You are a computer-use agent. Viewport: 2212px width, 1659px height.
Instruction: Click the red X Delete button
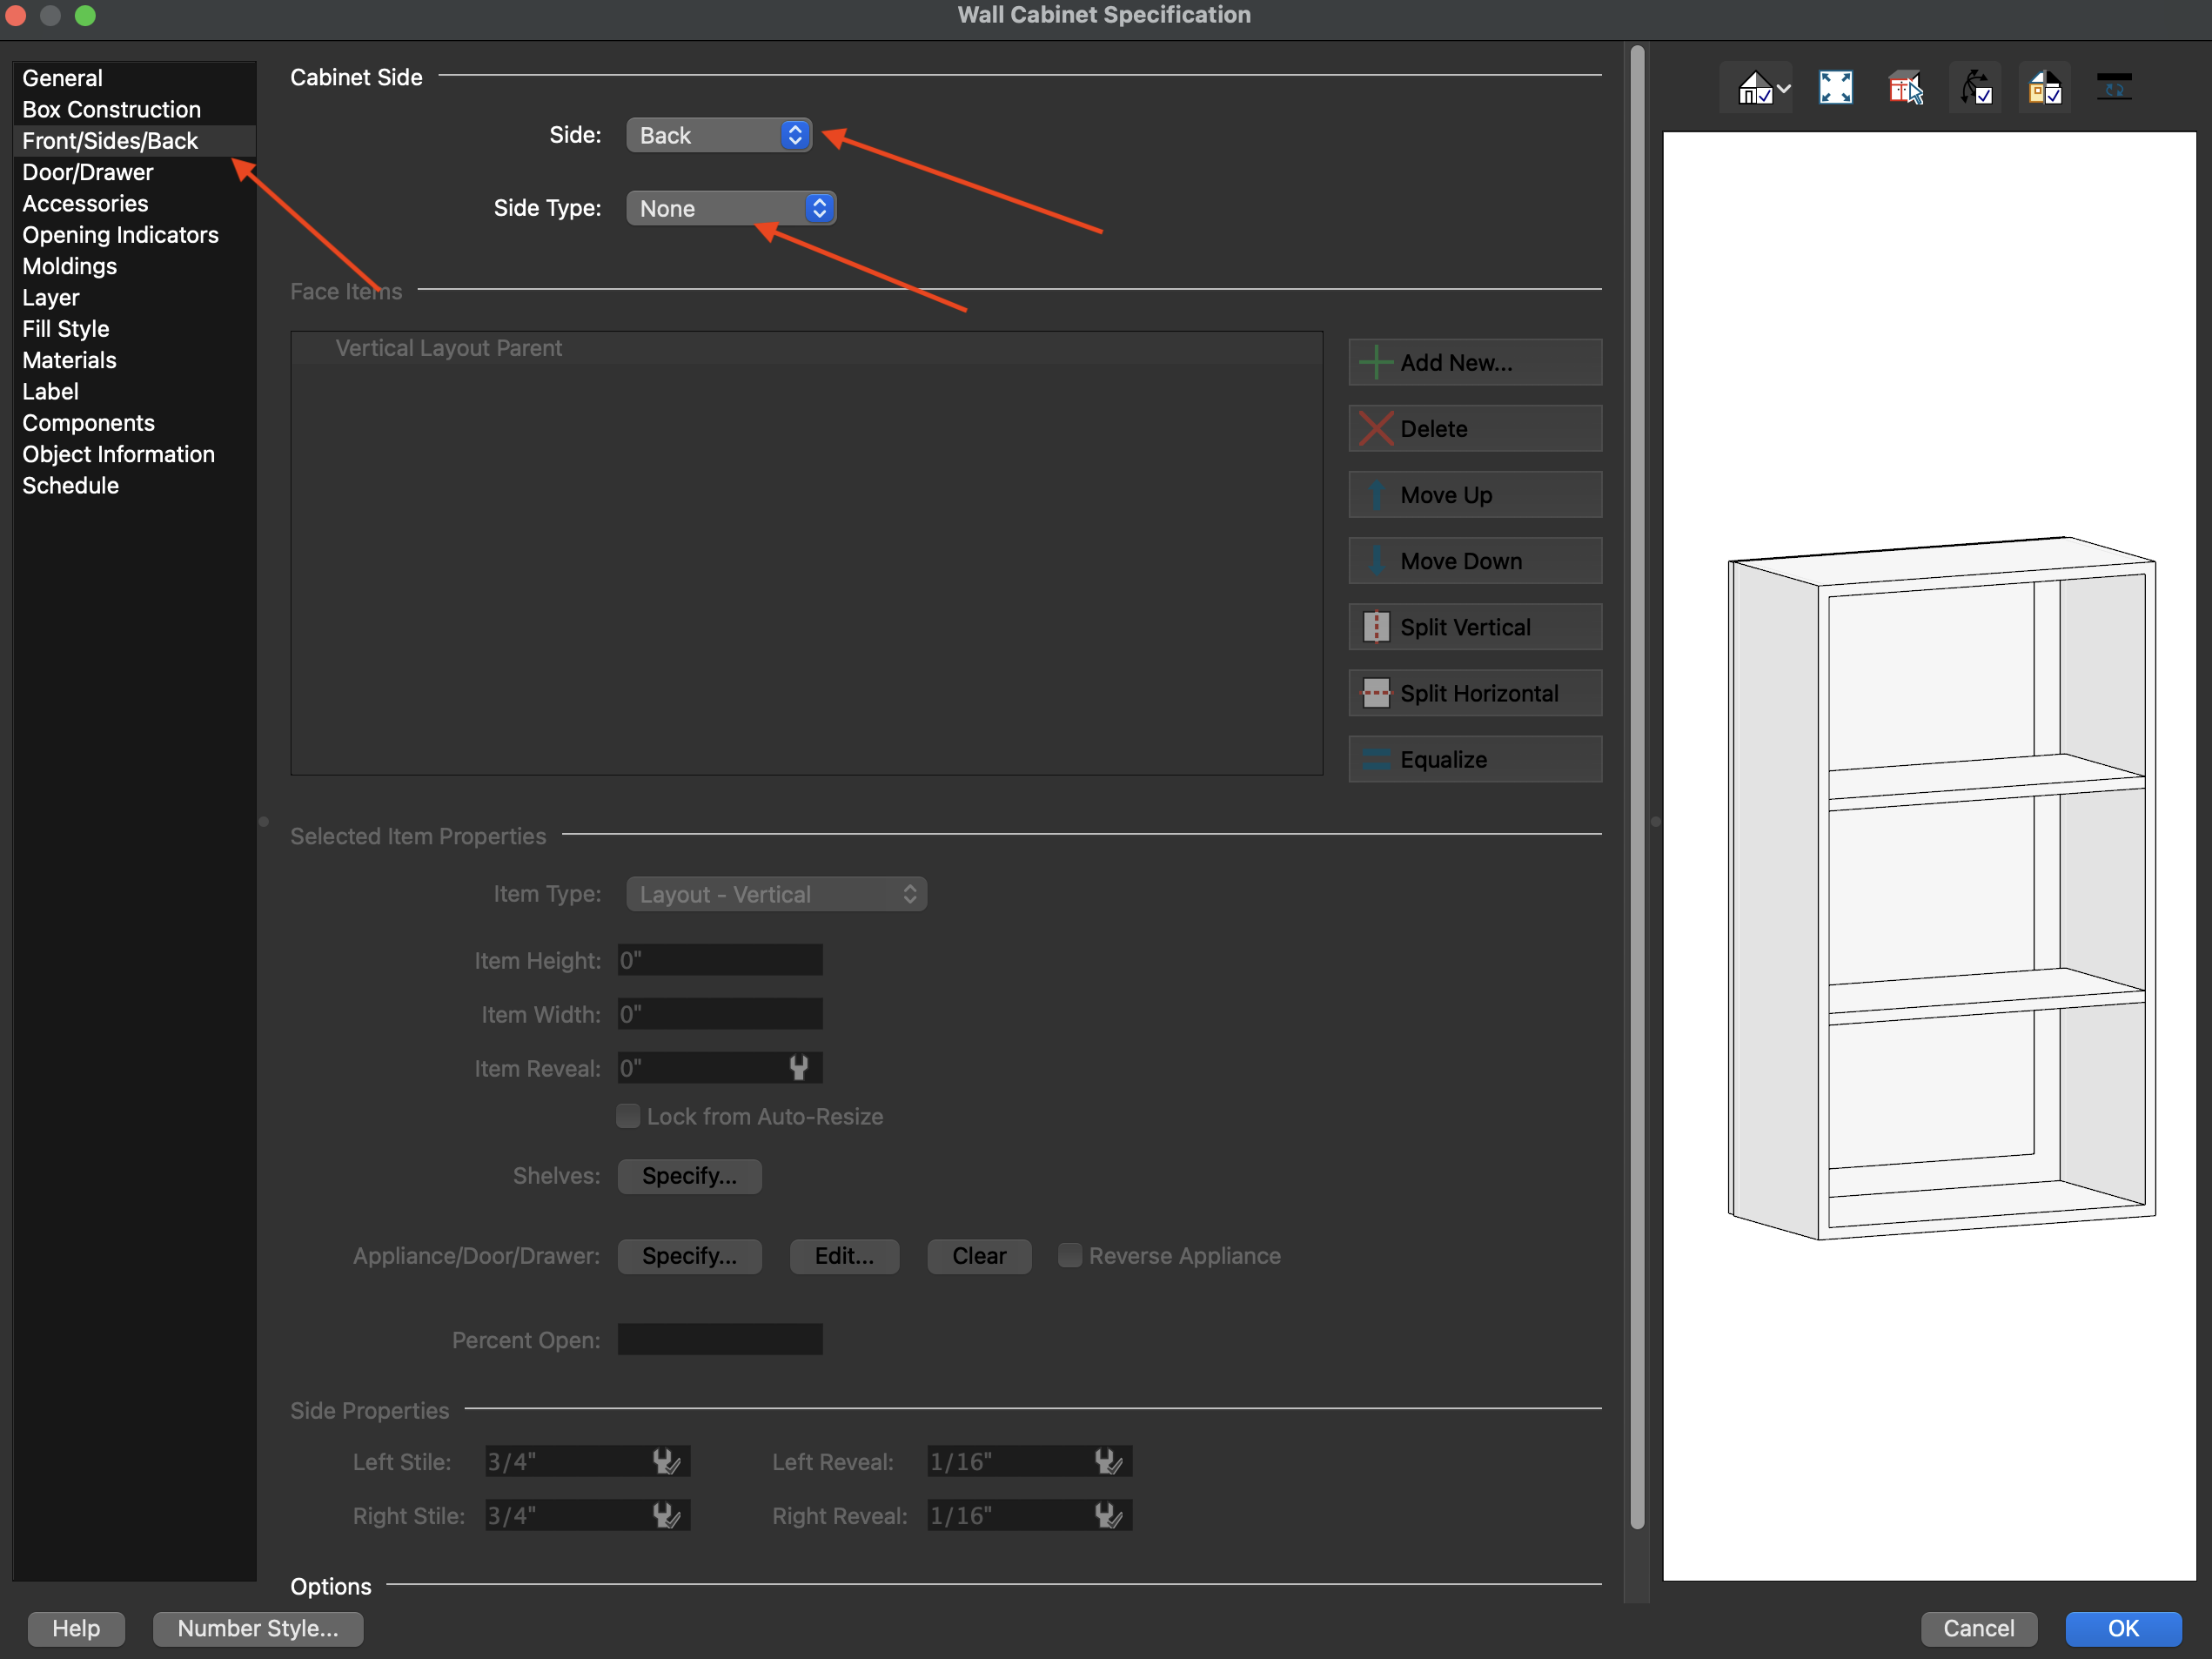(1474, 429)
